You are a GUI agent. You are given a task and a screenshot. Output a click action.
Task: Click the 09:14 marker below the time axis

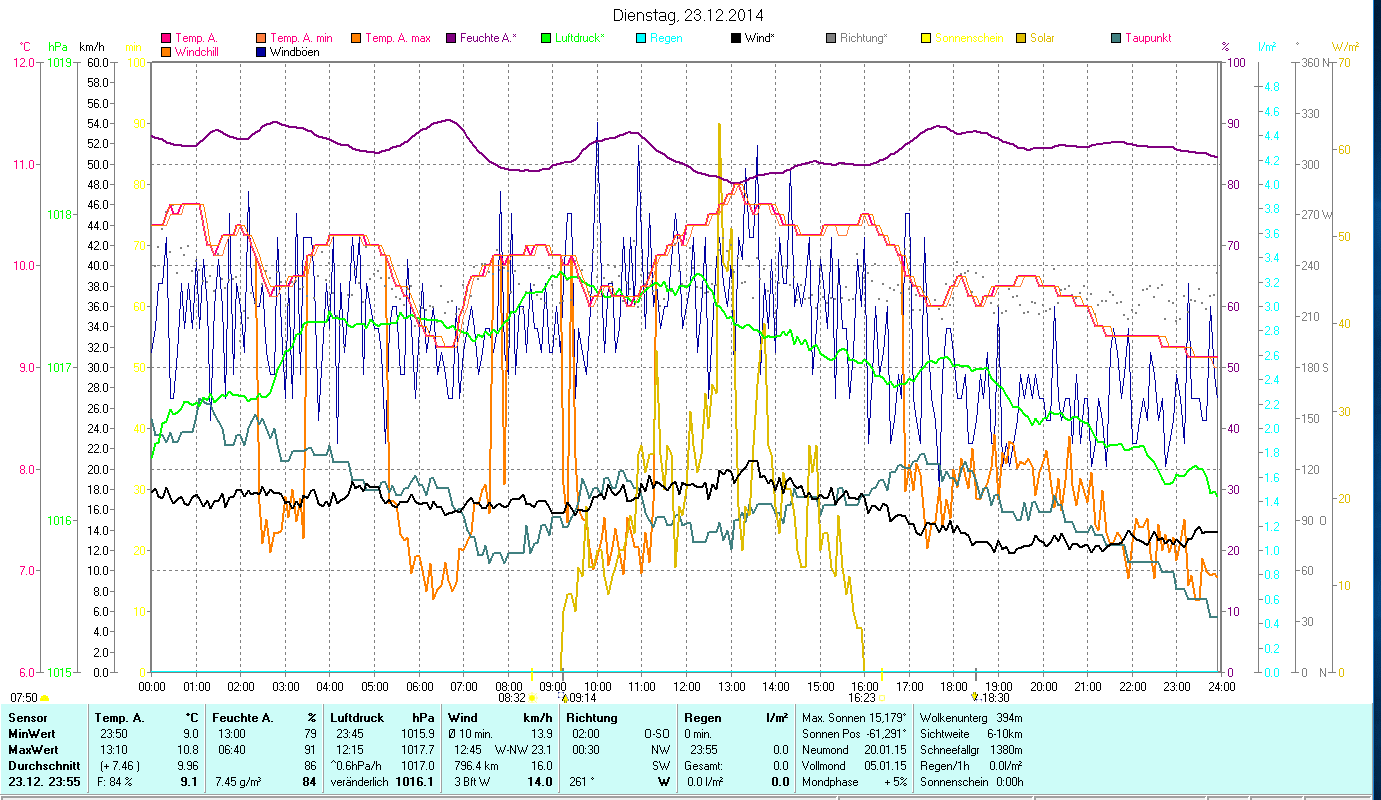pyautogui.click(x=581, y=698)
